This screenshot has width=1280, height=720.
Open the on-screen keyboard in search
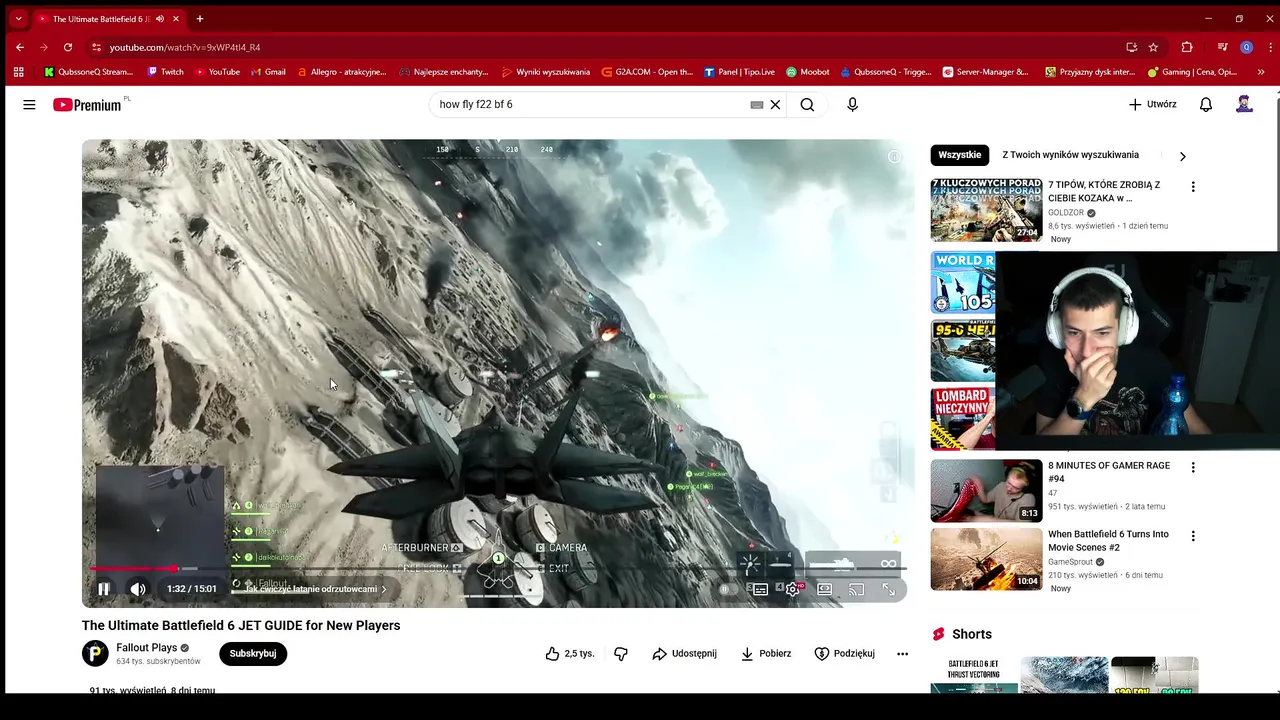[x=757, y=104]
